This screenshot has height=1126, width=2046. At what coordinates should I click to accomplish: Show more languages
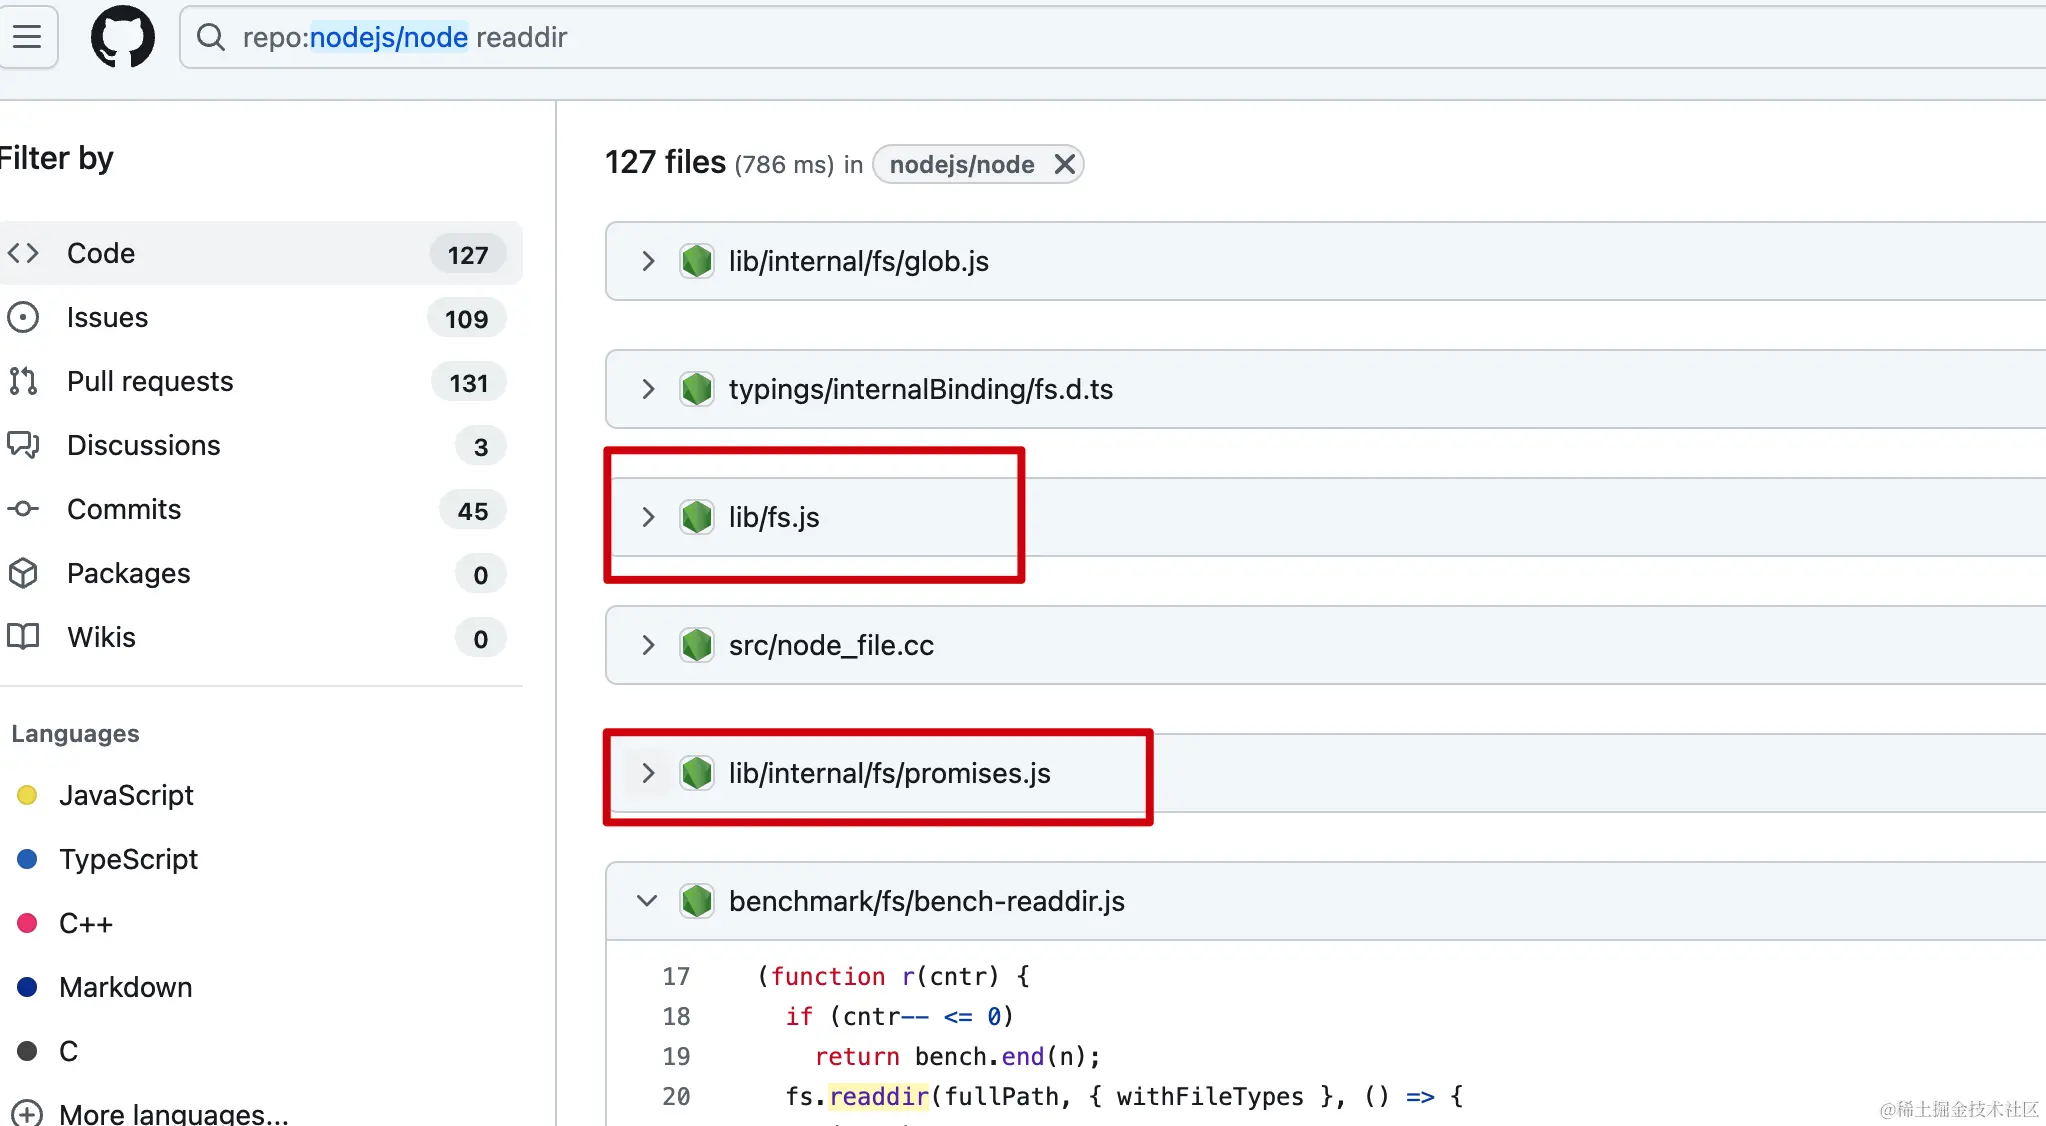click(173, 1113)
